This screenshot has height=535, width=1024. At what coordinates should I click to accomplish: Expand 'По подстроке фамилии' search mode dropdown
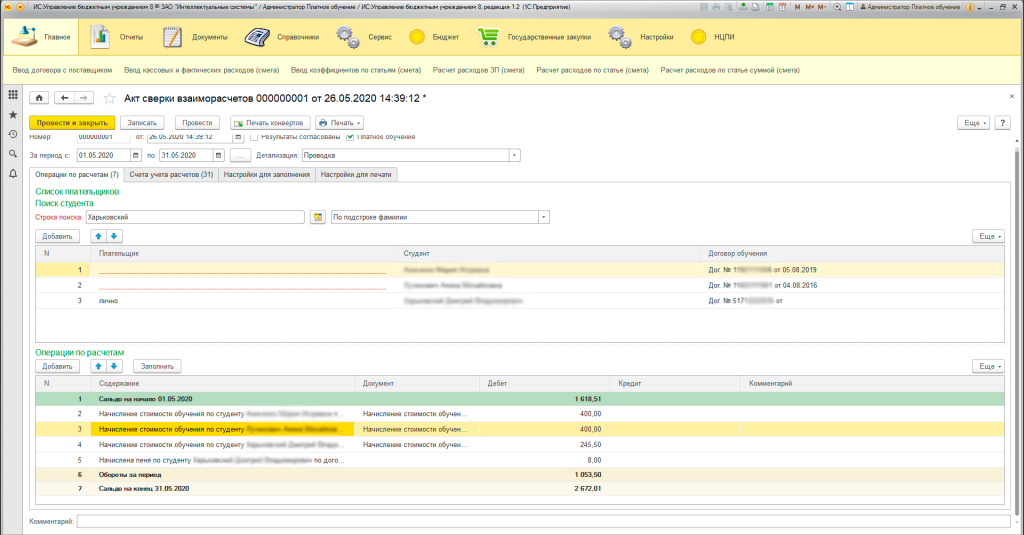pyautogui.click(x=543, y=216)
